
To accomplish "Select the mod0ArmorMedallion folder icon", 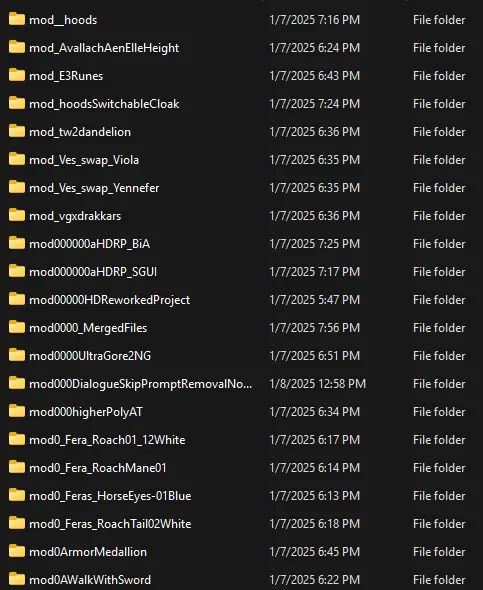I will [x=17, y=551].
